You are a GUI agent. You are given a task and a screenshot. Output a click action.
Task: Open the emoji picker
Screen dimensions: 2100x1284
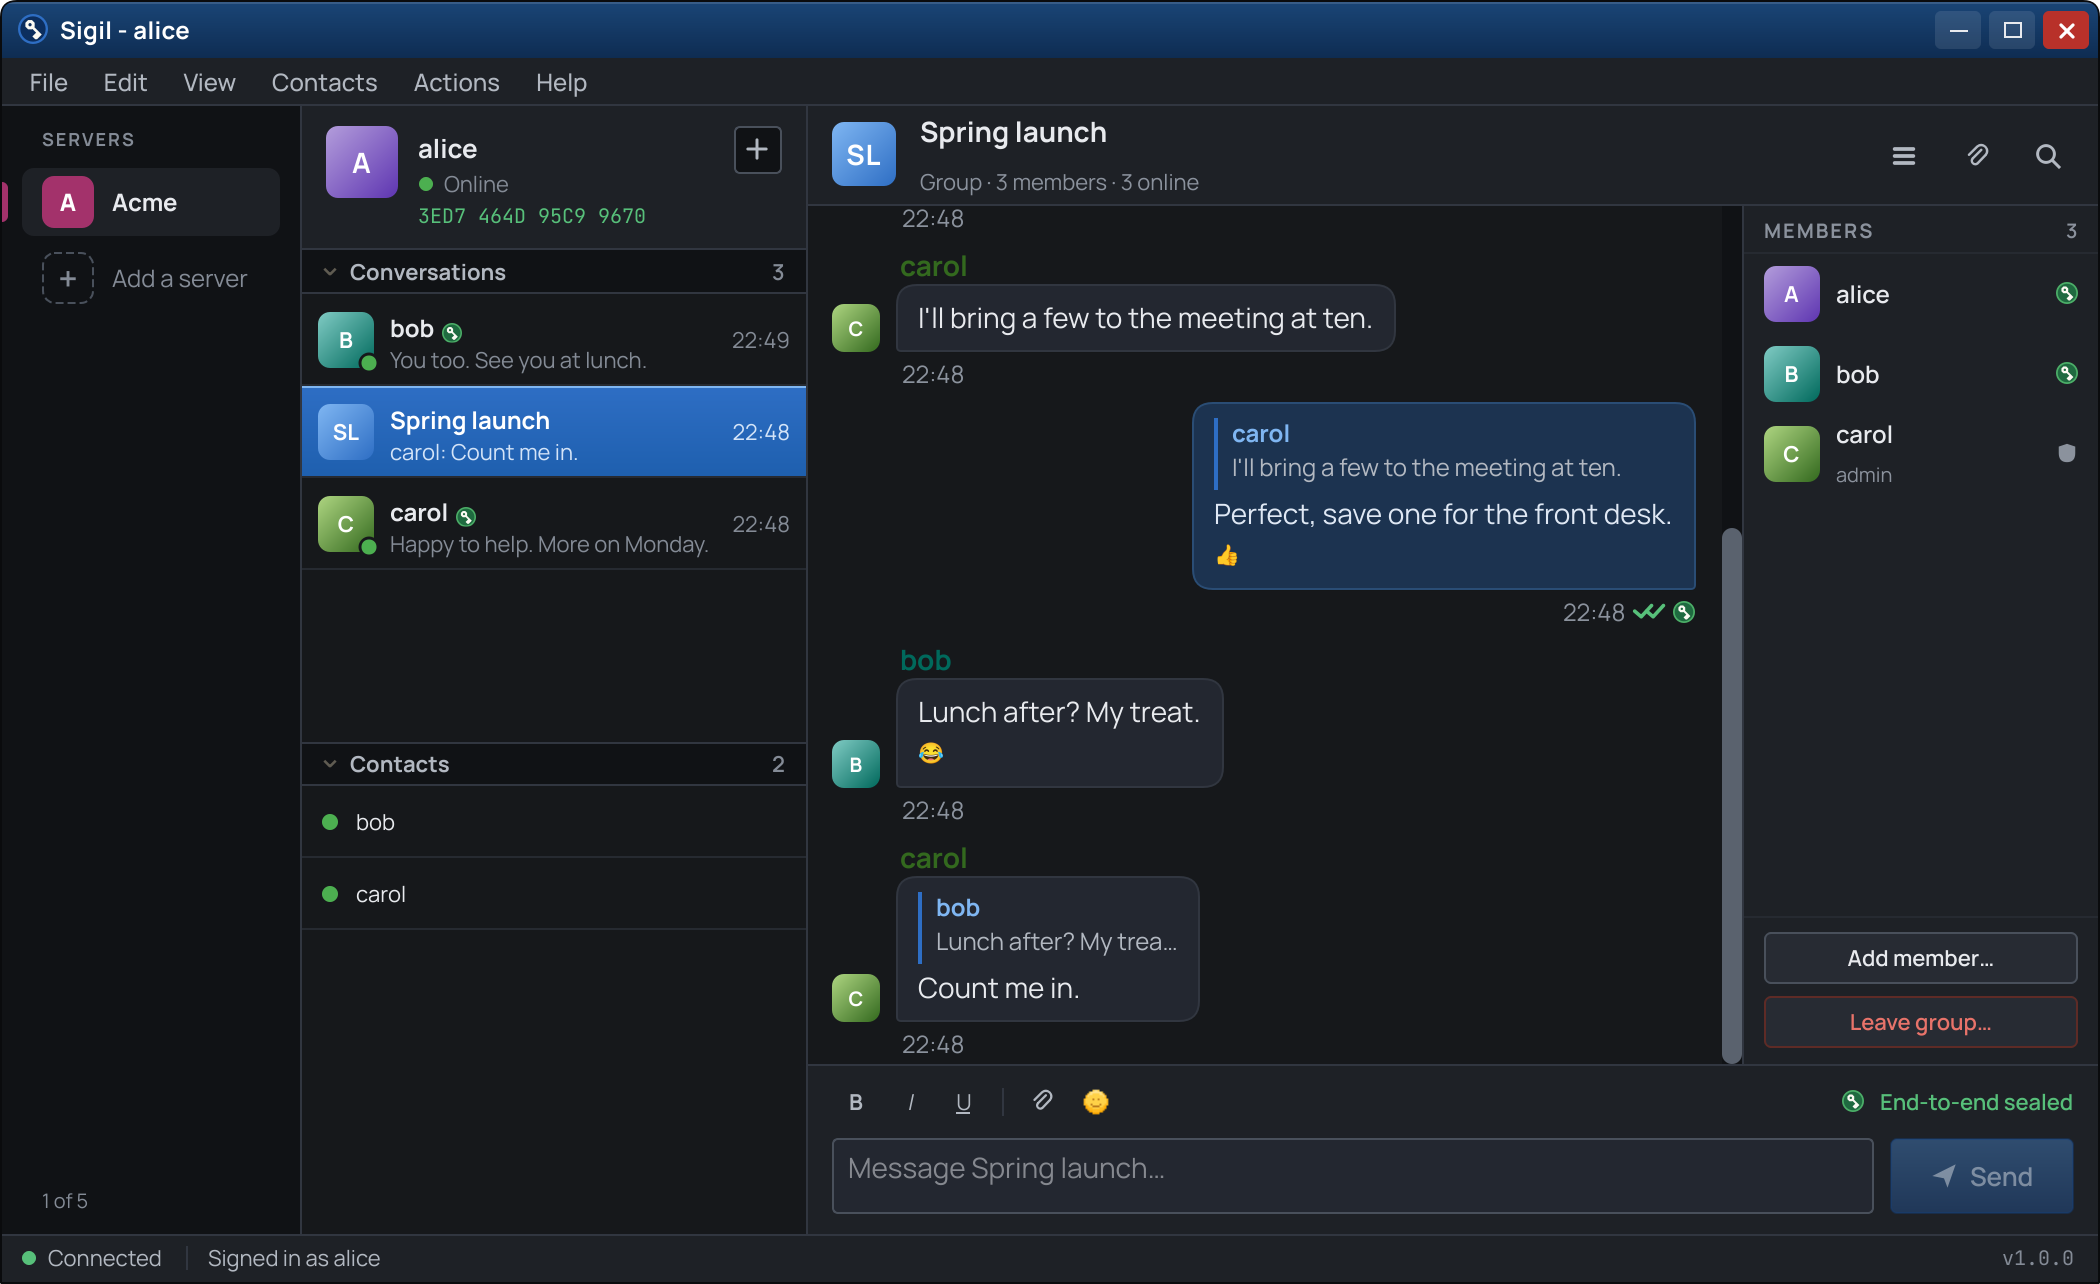(1096, 1101)
